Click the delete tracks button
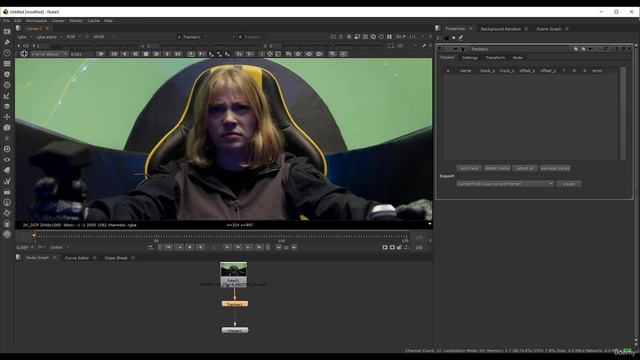This screenshot has width=640, height=360. pyautogui.click(x=497, y=168)
